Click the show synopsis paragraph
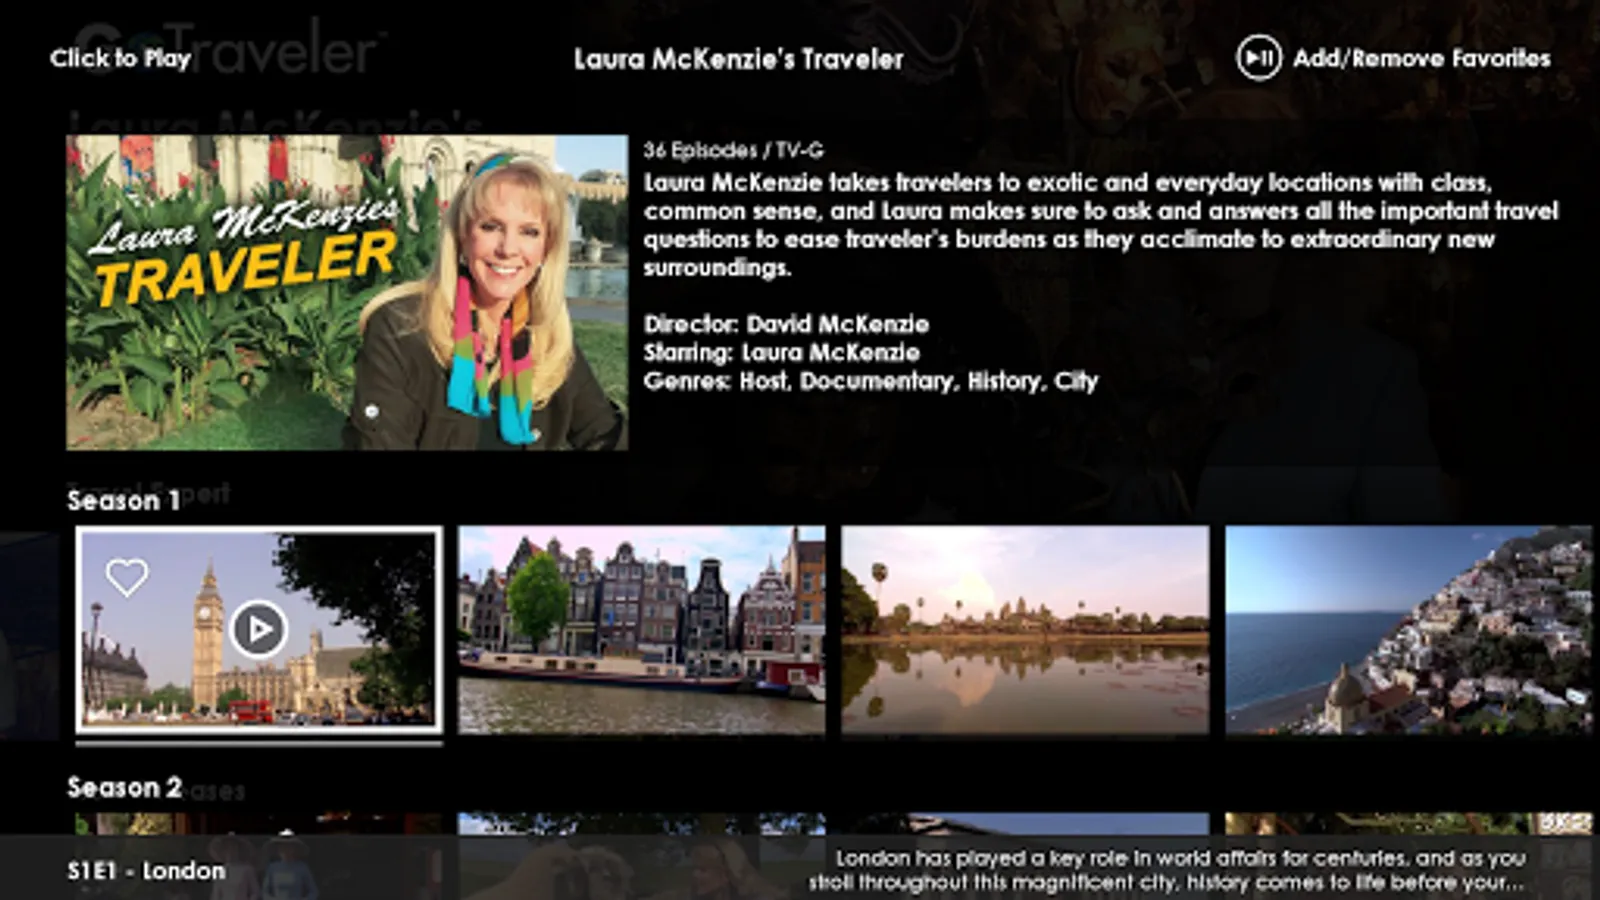The image size is (1600, 900). coord(1101,225)
